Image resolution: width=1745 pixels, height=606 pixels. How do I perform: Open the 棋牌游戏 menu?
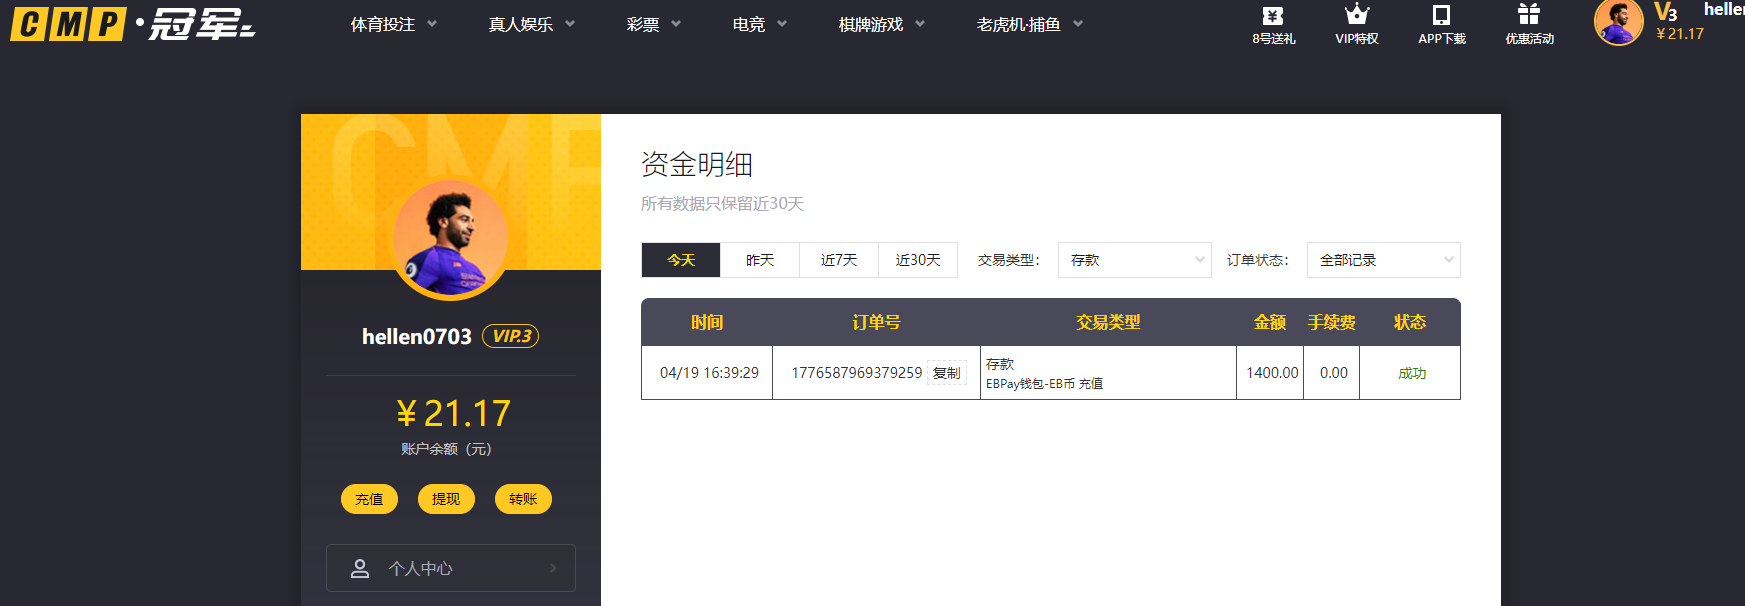point(871,24)
